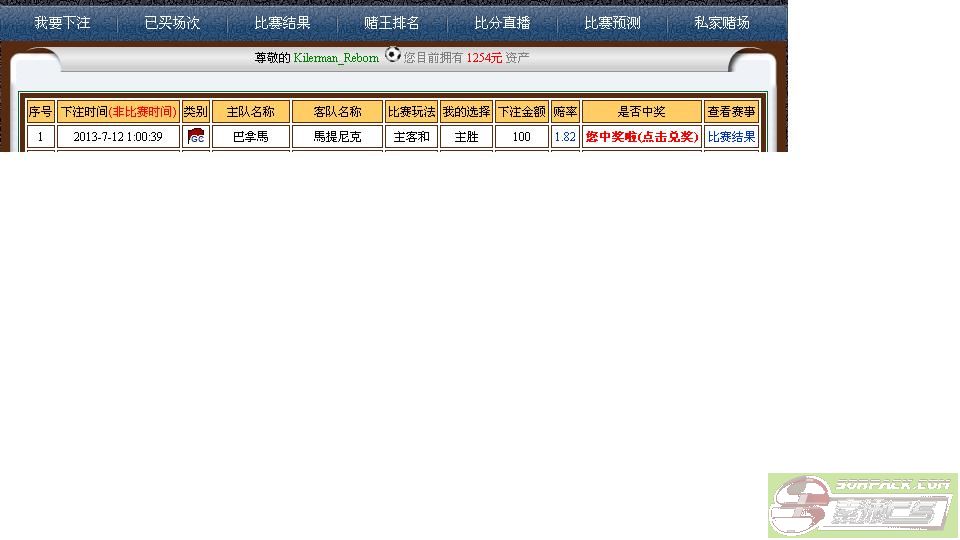Select the home team cell 巴拿馬
The width and height of the screenshot is (960, 540).
tap(250, 137)
